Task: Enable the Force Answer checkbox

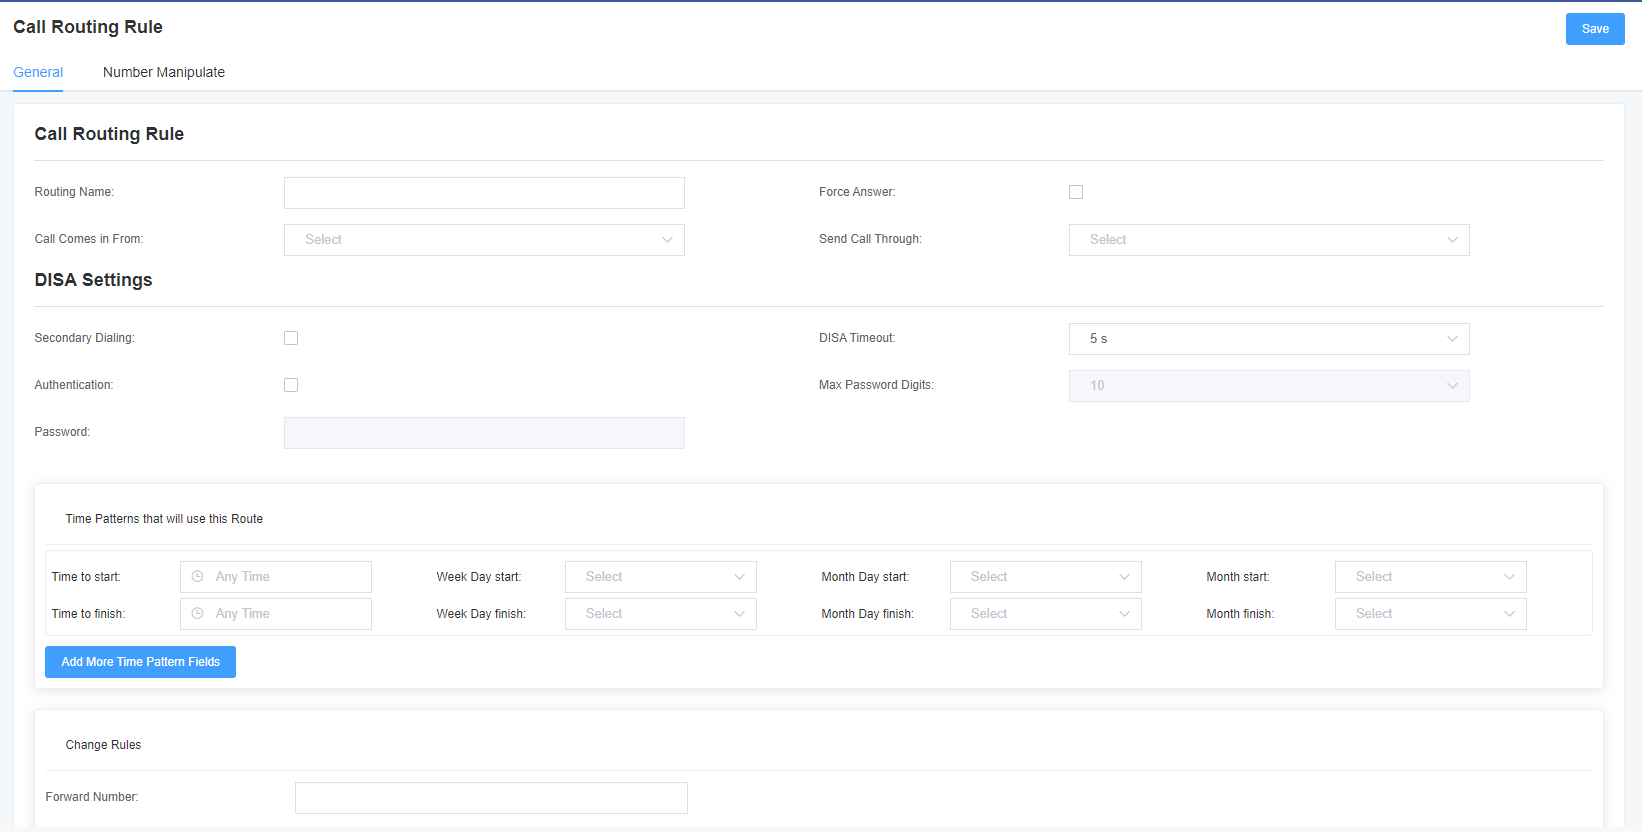Action: click(x=1076, y=192)
